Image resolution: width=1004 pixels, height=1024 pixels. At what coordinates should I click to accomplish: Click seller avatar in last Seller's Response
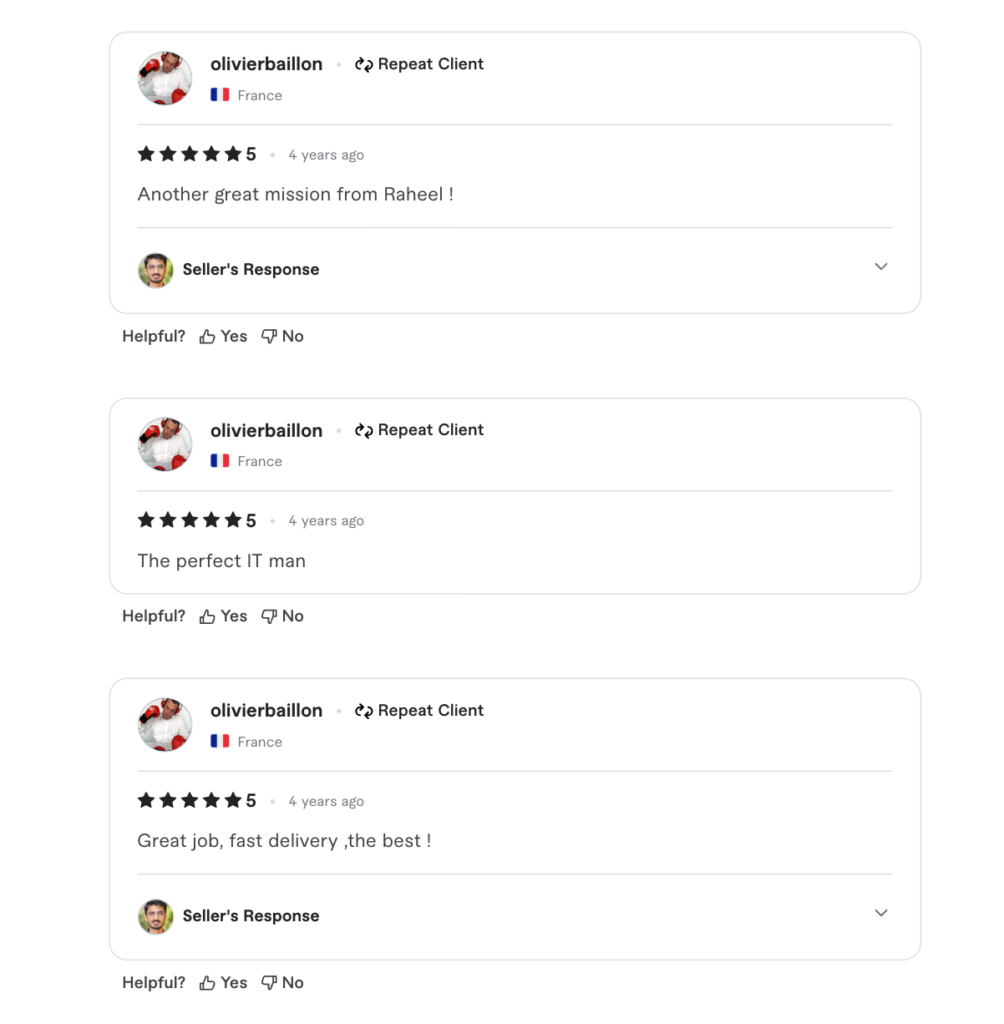point(155,916)
